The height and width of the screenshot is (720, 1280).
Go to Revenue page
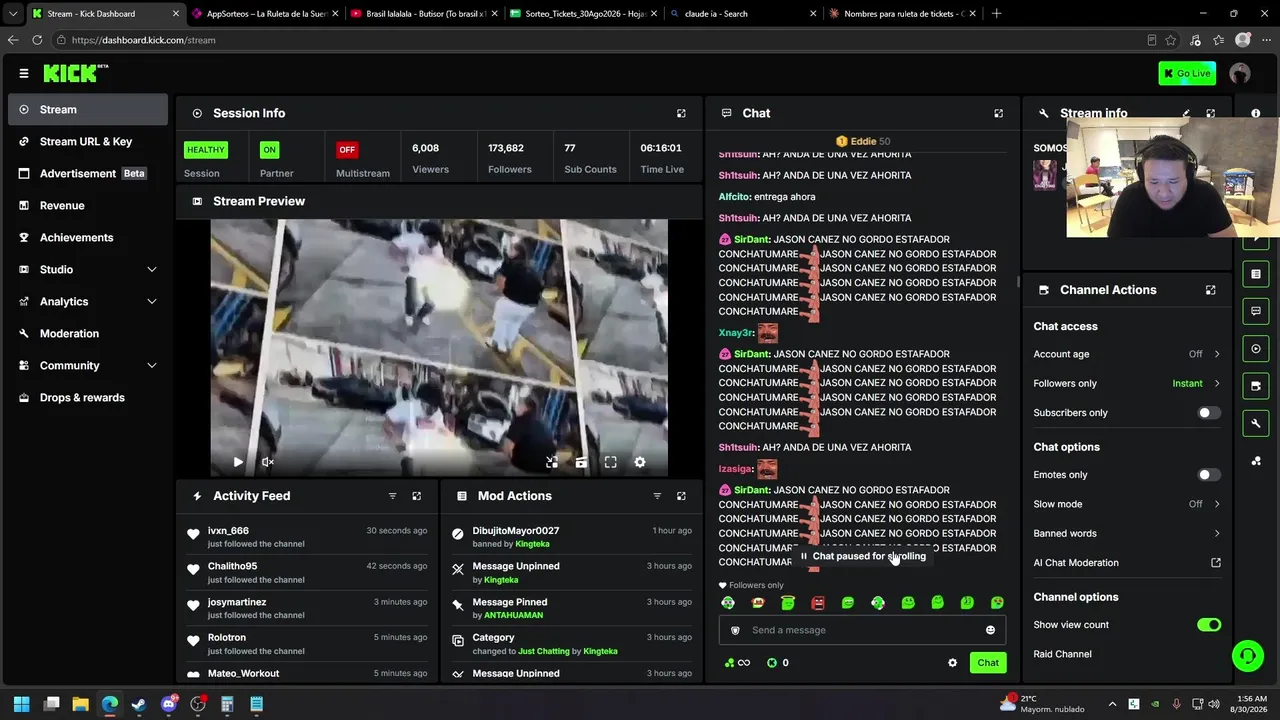[x=88, y=205]
